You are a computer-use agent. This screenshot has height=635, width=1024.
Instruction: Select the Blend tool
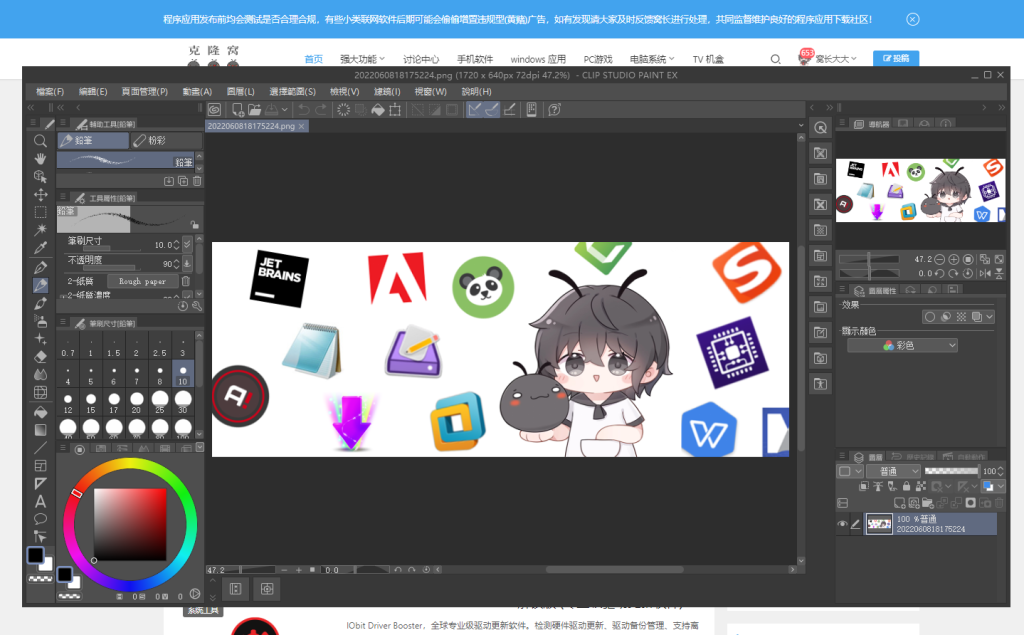click(x=40, y=374)
